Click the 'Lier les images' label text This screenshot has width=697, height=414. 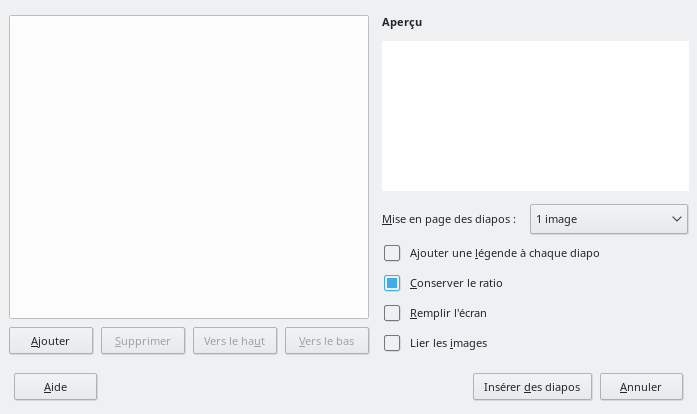coord(448,343)
